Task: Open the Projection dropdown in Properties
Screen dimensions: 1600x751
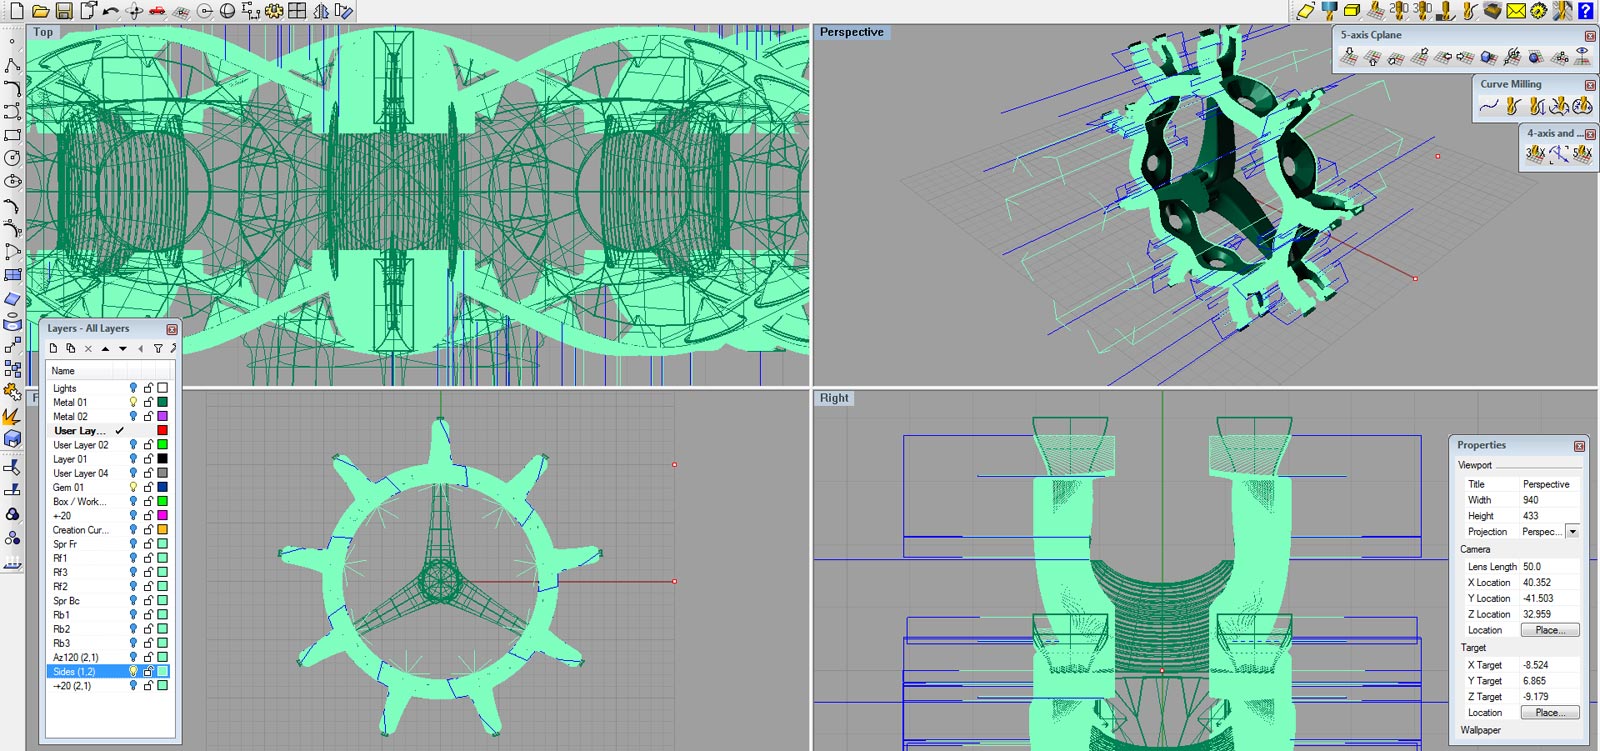Action: pos(1572,532)
